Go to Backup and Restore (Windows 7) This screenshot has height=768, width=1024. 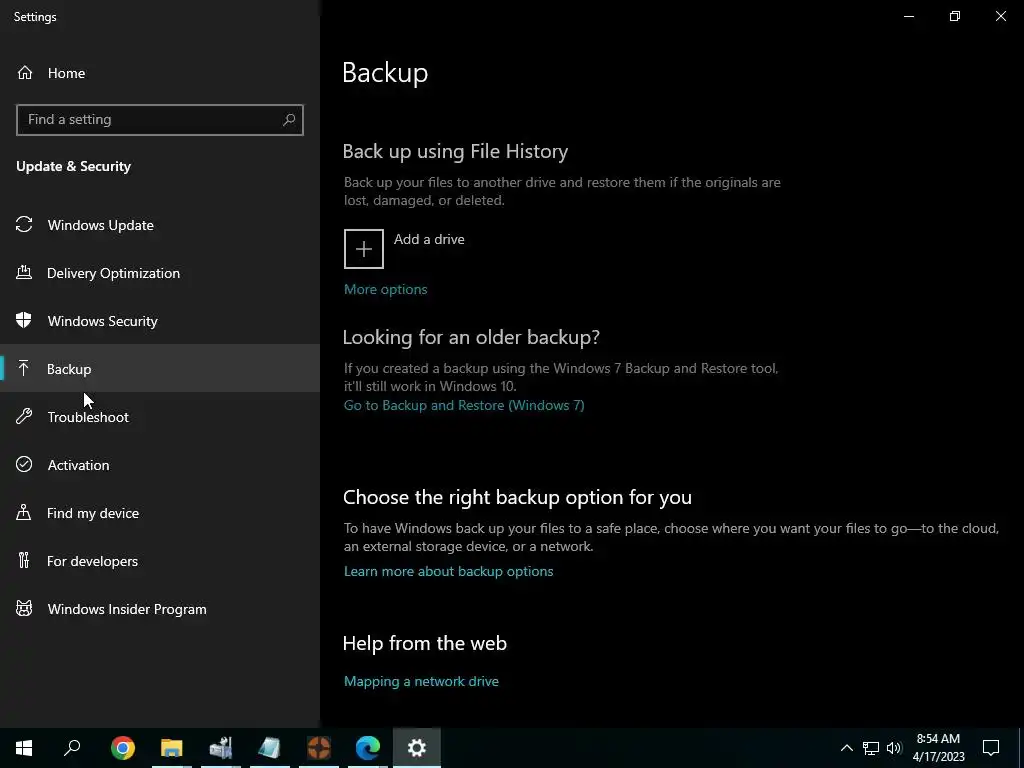[464, 405]
